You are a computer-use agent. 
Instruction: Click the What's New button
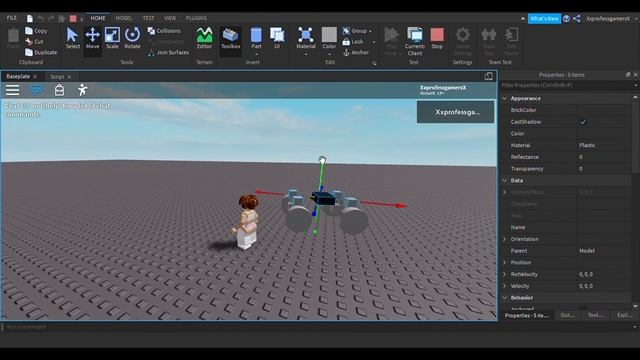pos(544,18)
